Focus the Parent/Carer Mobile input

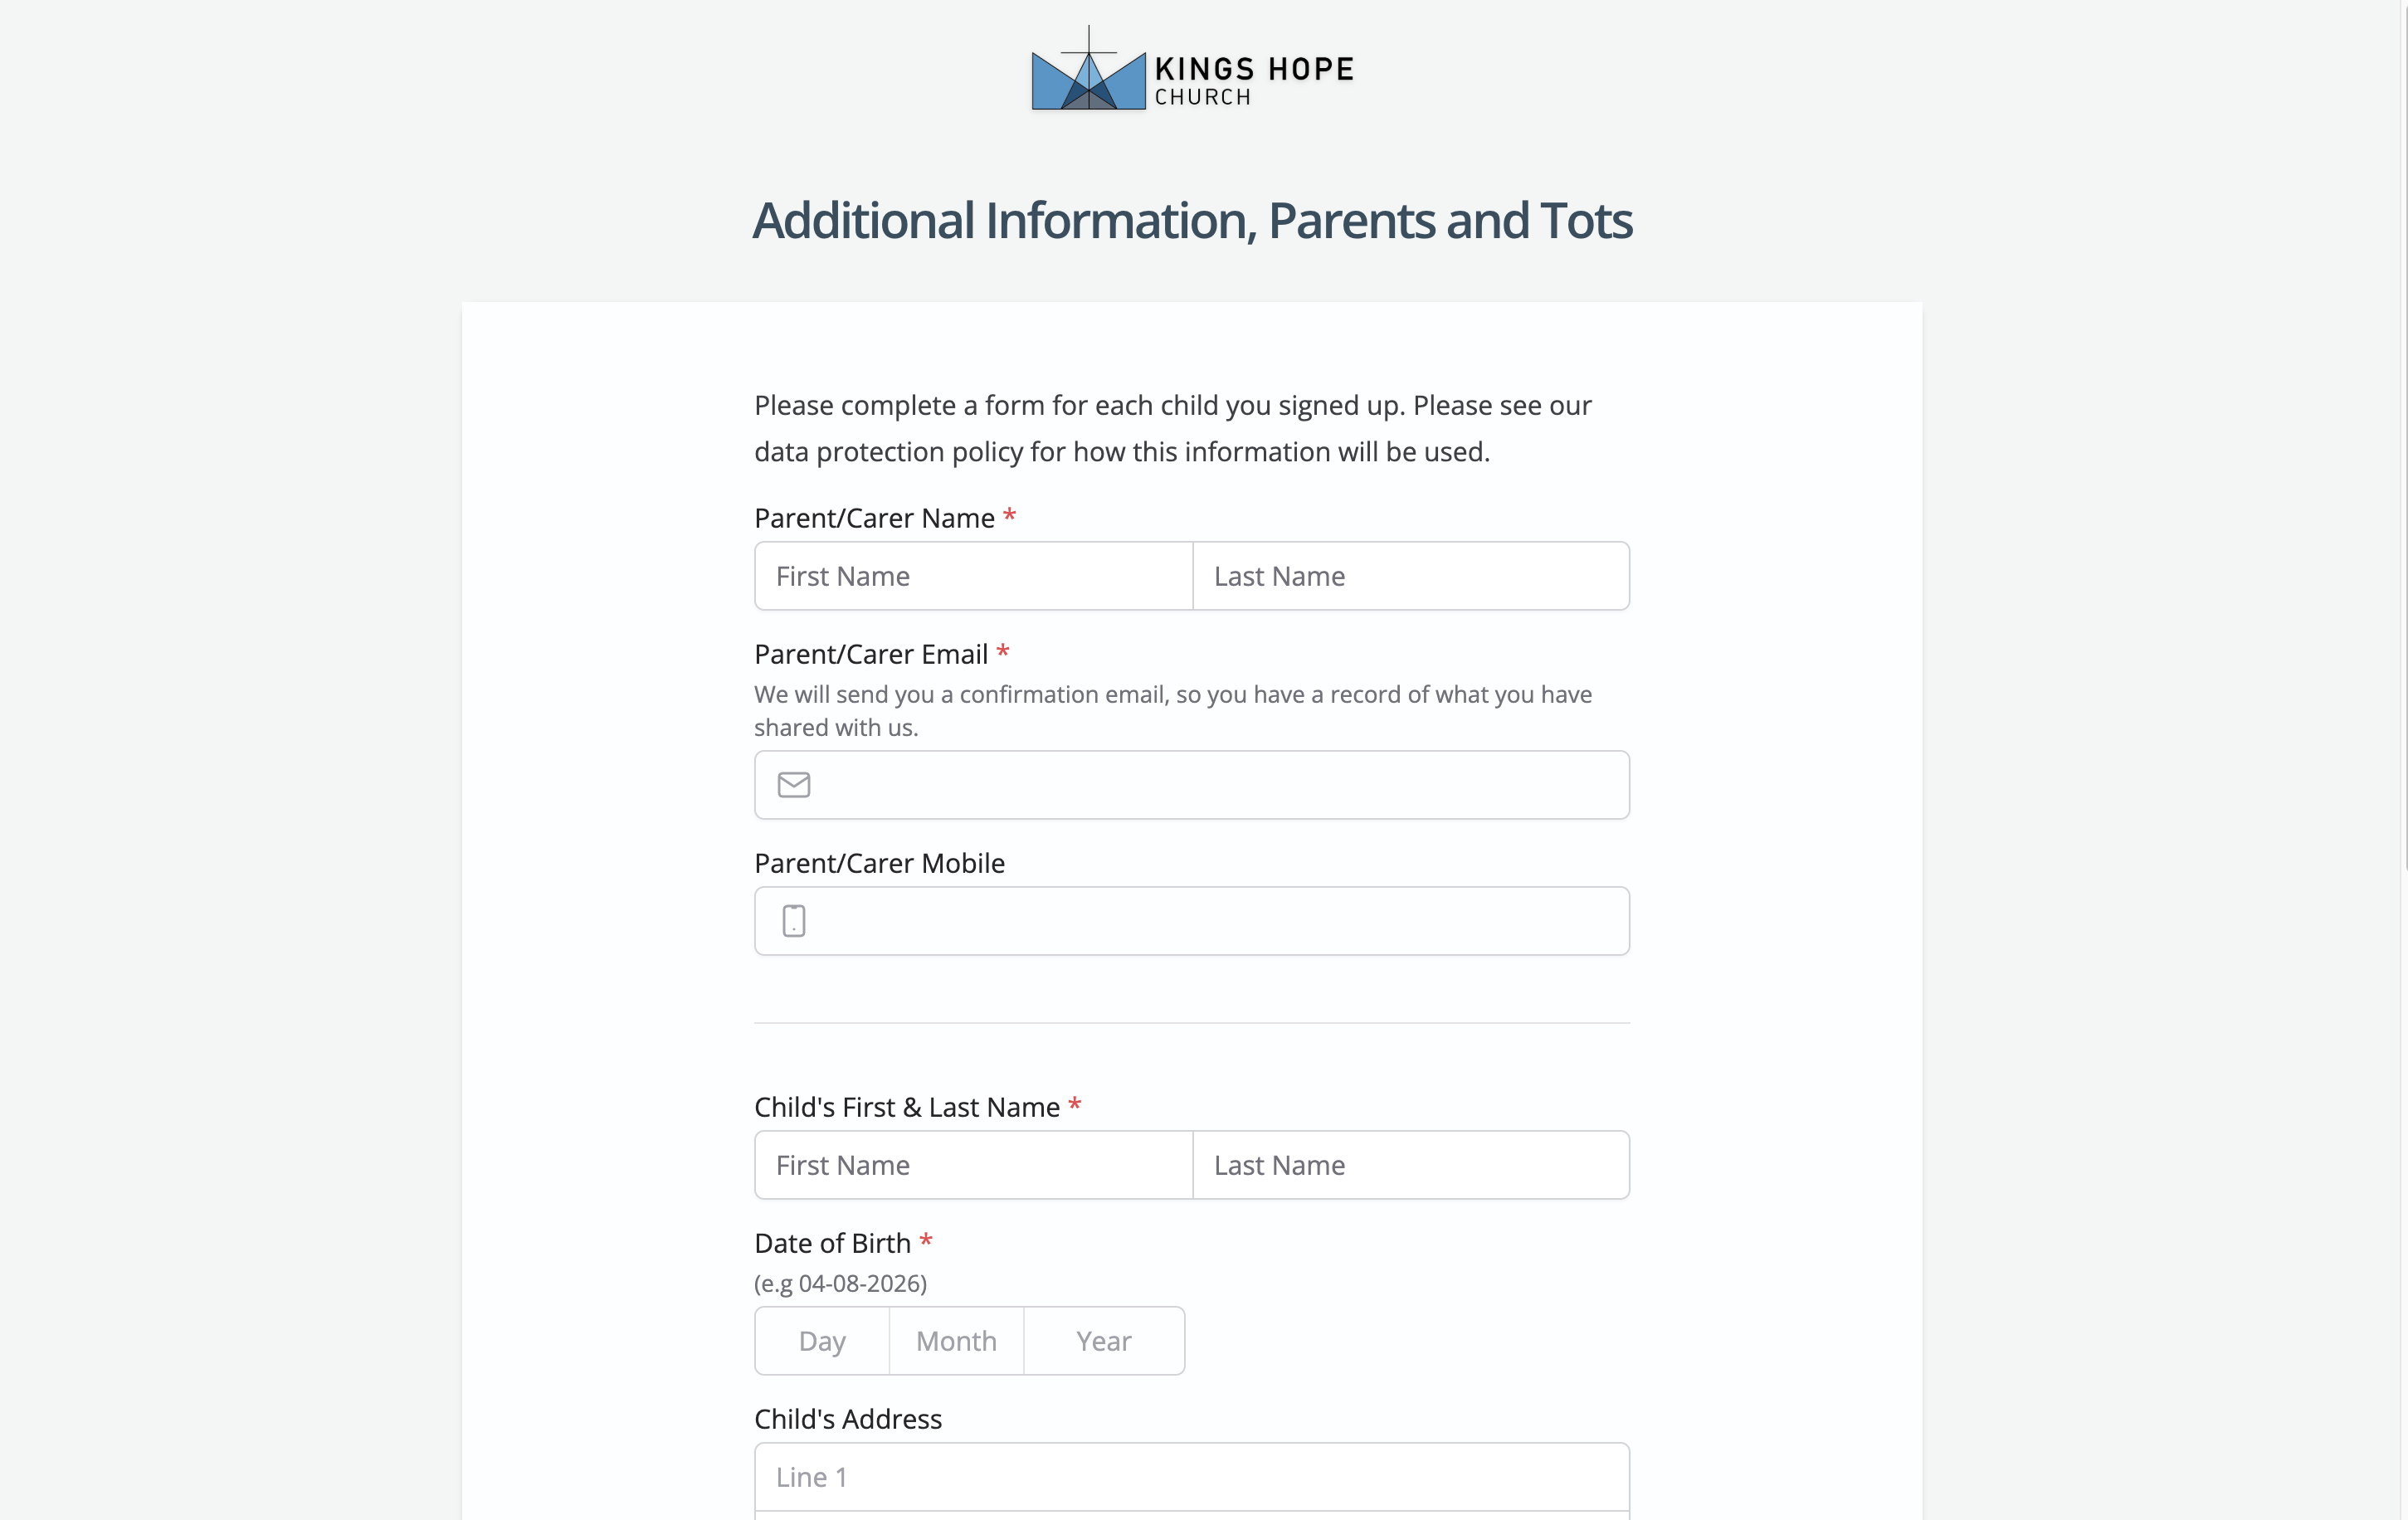[x=1192, y=921]
